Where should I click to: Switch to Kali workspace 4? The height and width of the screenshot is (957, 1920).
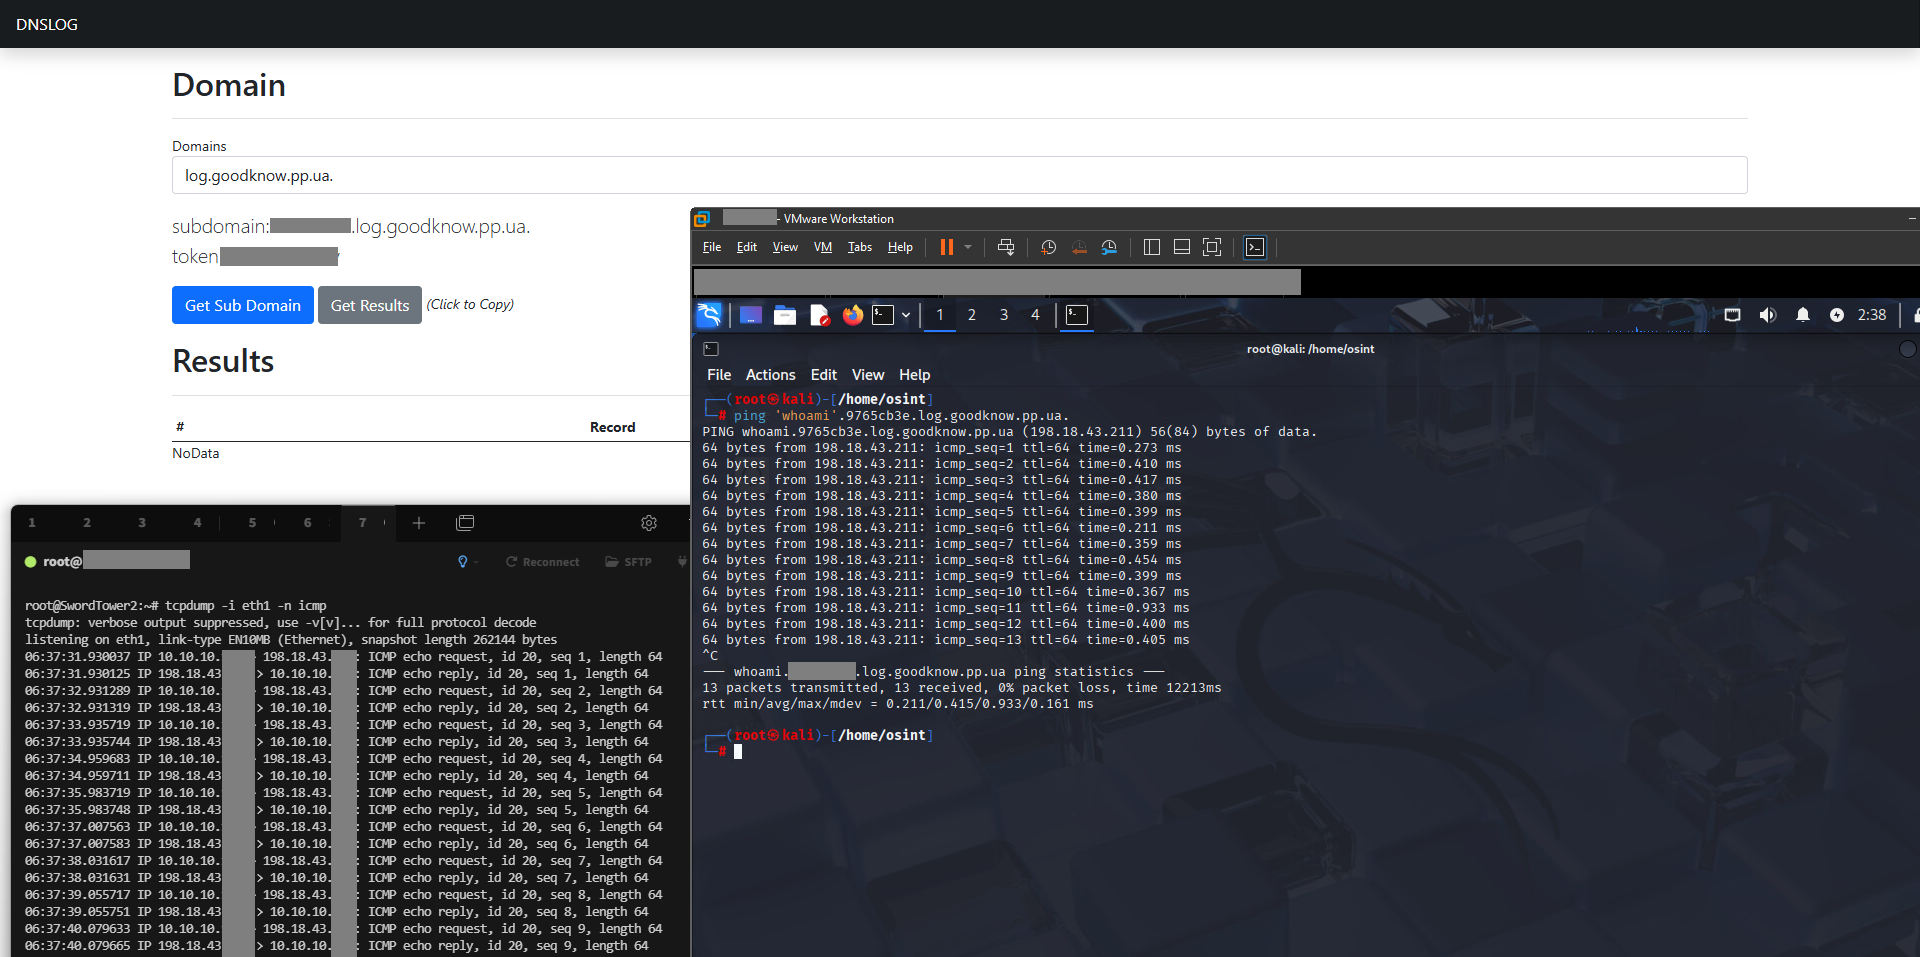point(1035,315)
